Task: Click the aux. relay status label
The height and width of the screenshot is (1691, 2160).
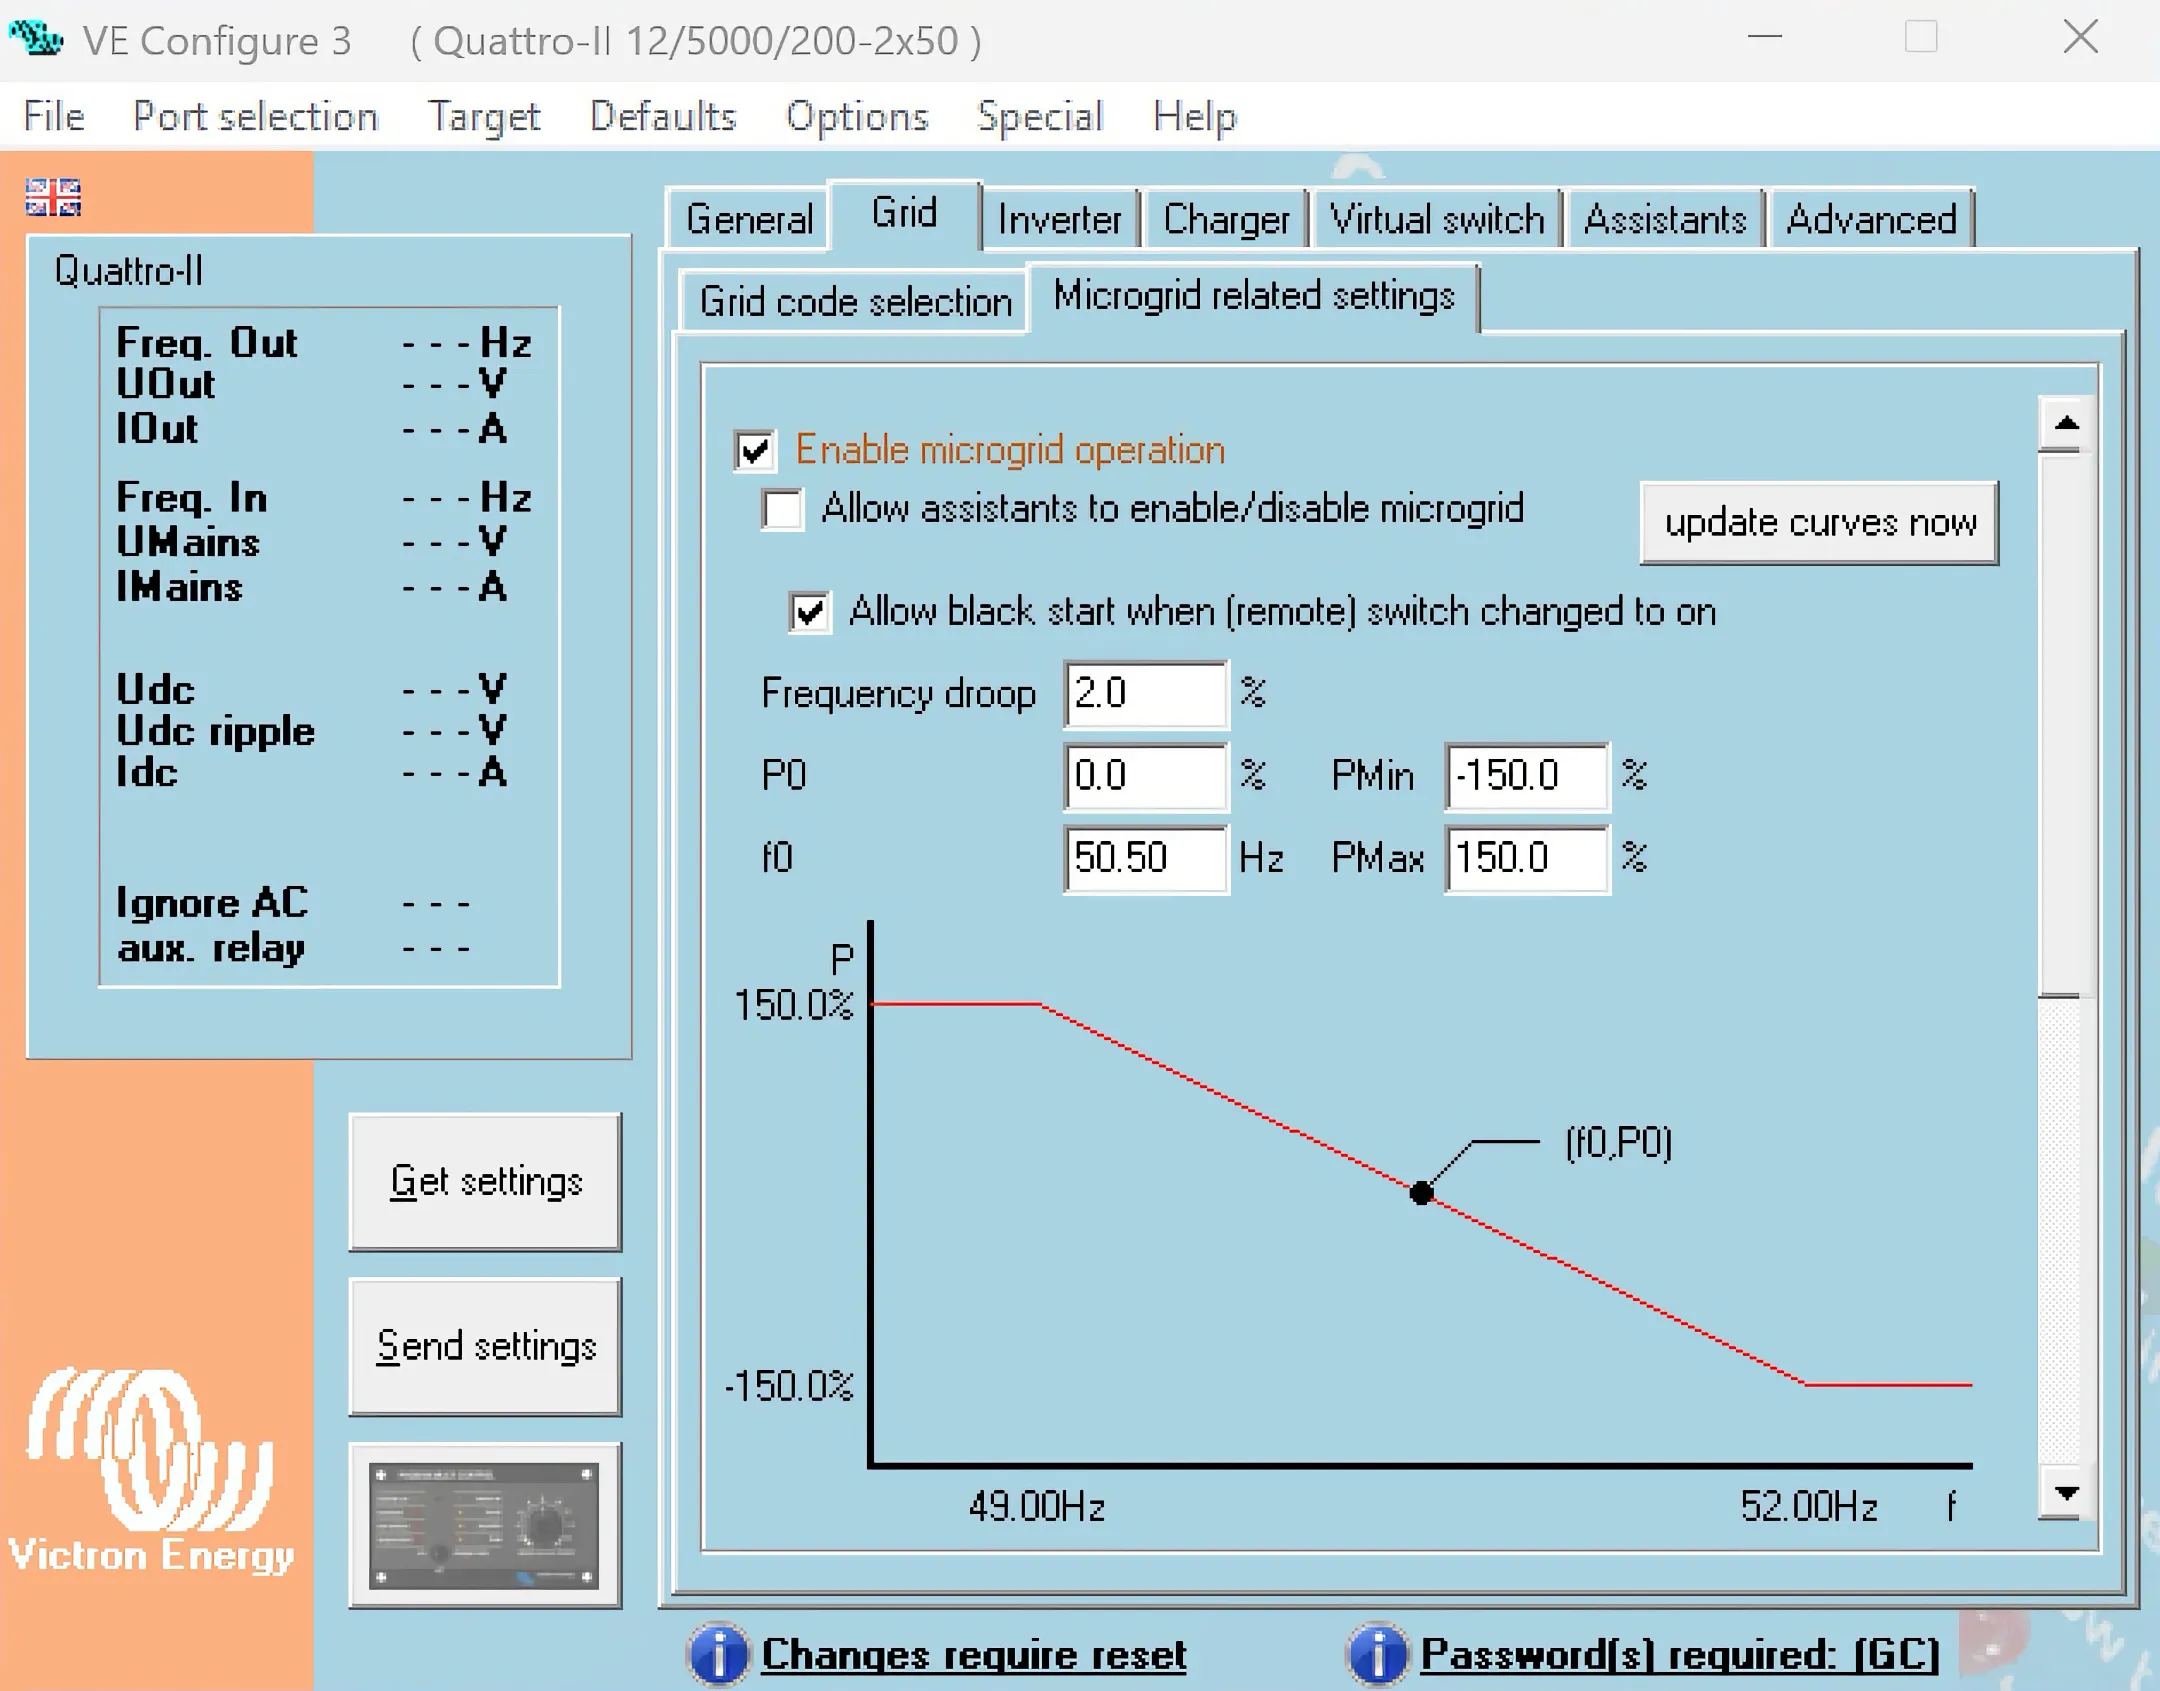Action: click(211, 948)
